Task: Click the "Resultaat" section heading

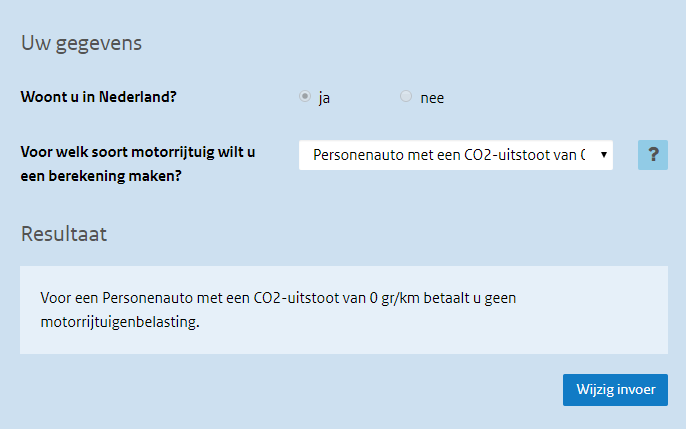Action: coord(64,234)
